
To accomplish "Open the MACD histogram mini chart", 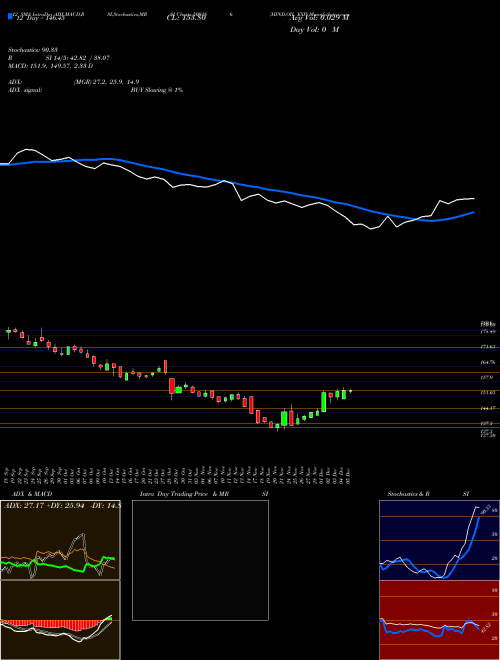I will coord(60,620).
